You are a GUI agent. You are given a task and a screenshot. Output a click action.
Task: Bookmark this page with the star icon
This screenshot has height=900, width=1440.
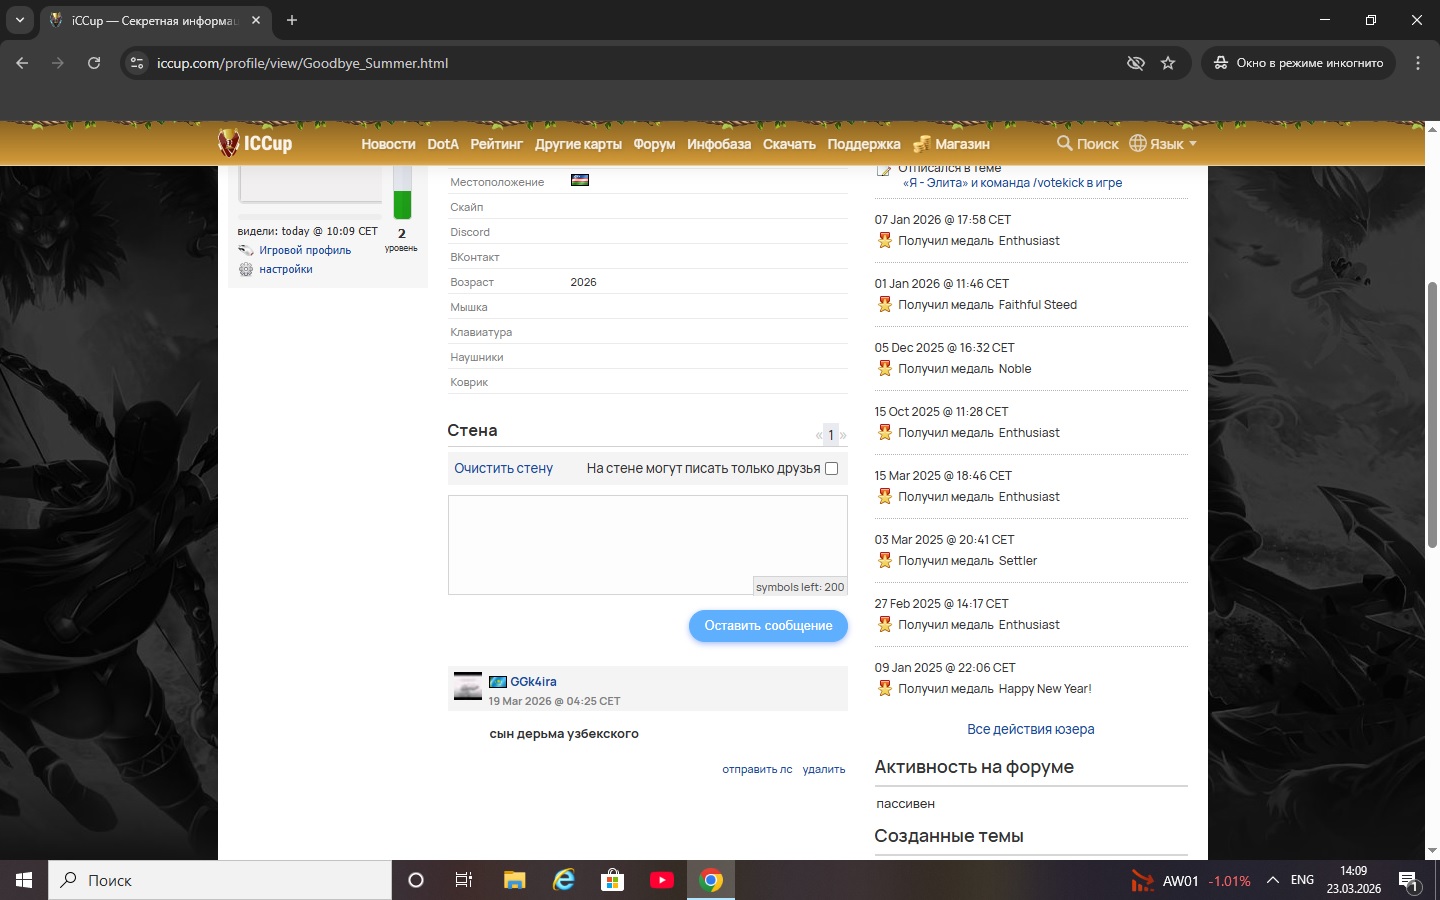click(1168, 63)
